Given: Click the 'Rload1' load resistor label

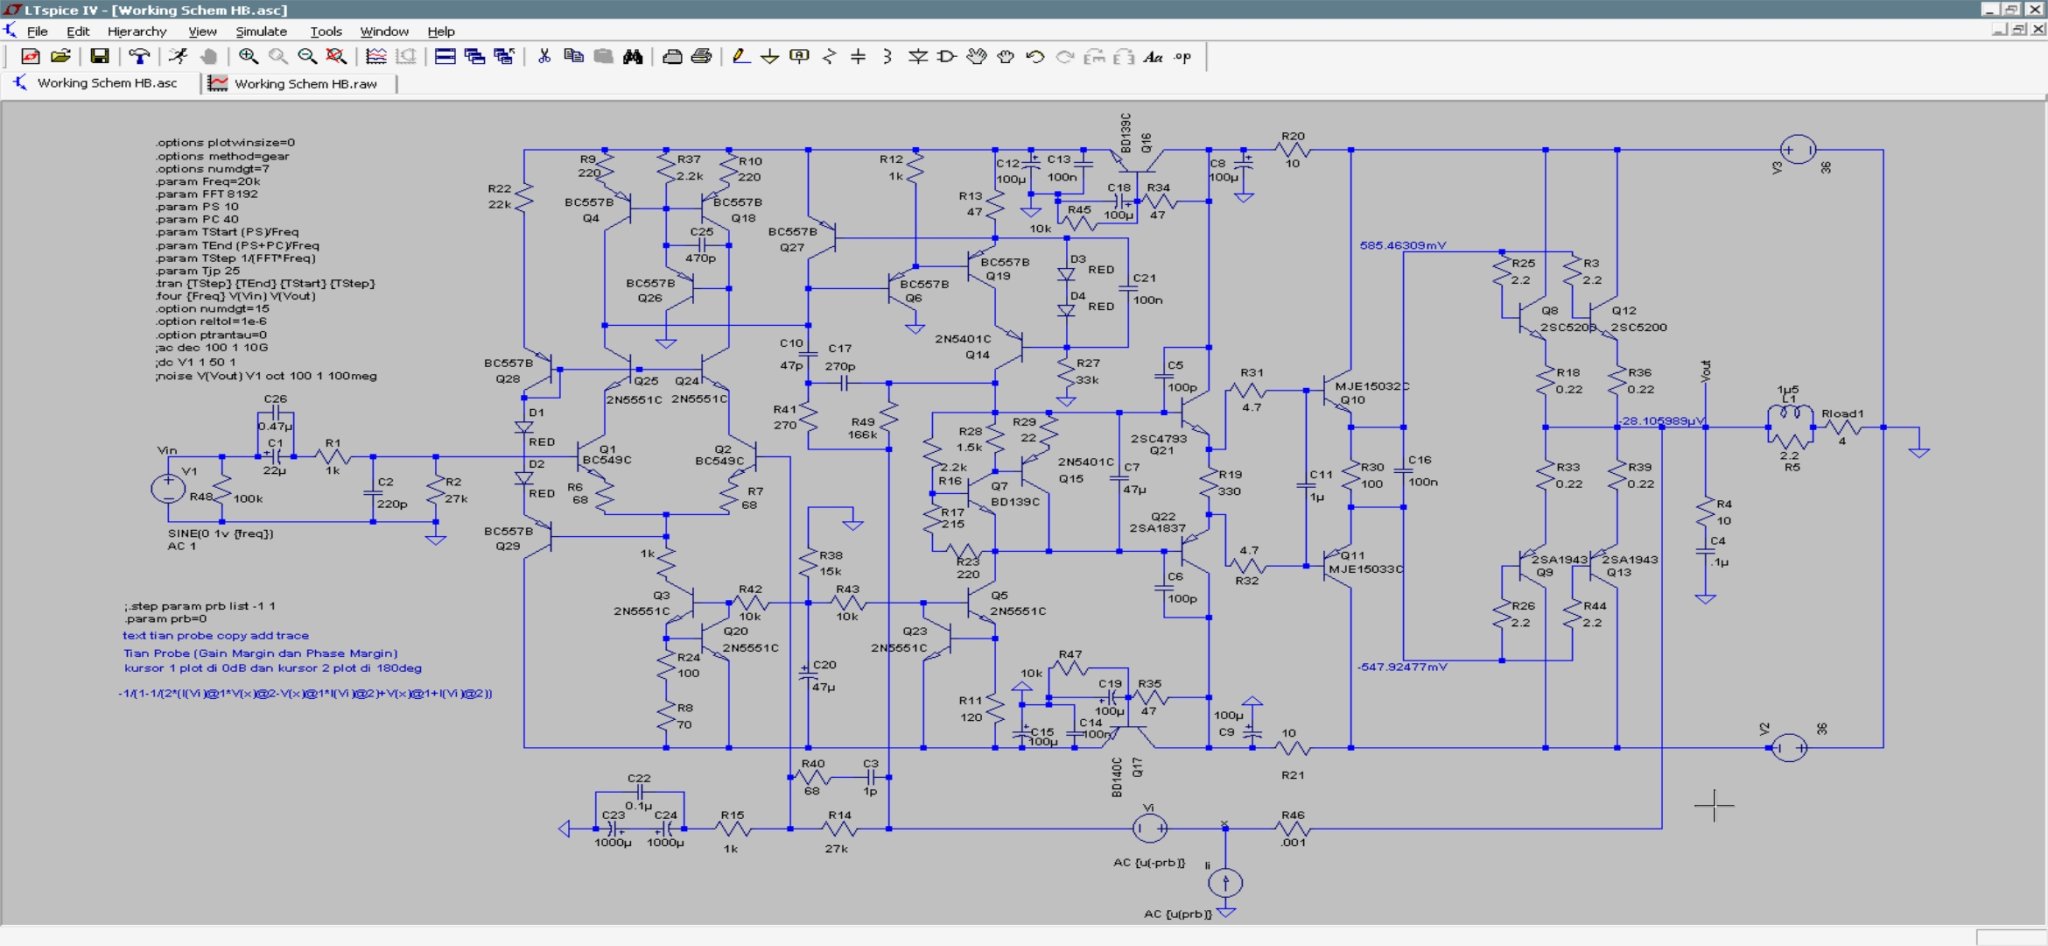Looking at the screenshot, I should (1843, 413).
